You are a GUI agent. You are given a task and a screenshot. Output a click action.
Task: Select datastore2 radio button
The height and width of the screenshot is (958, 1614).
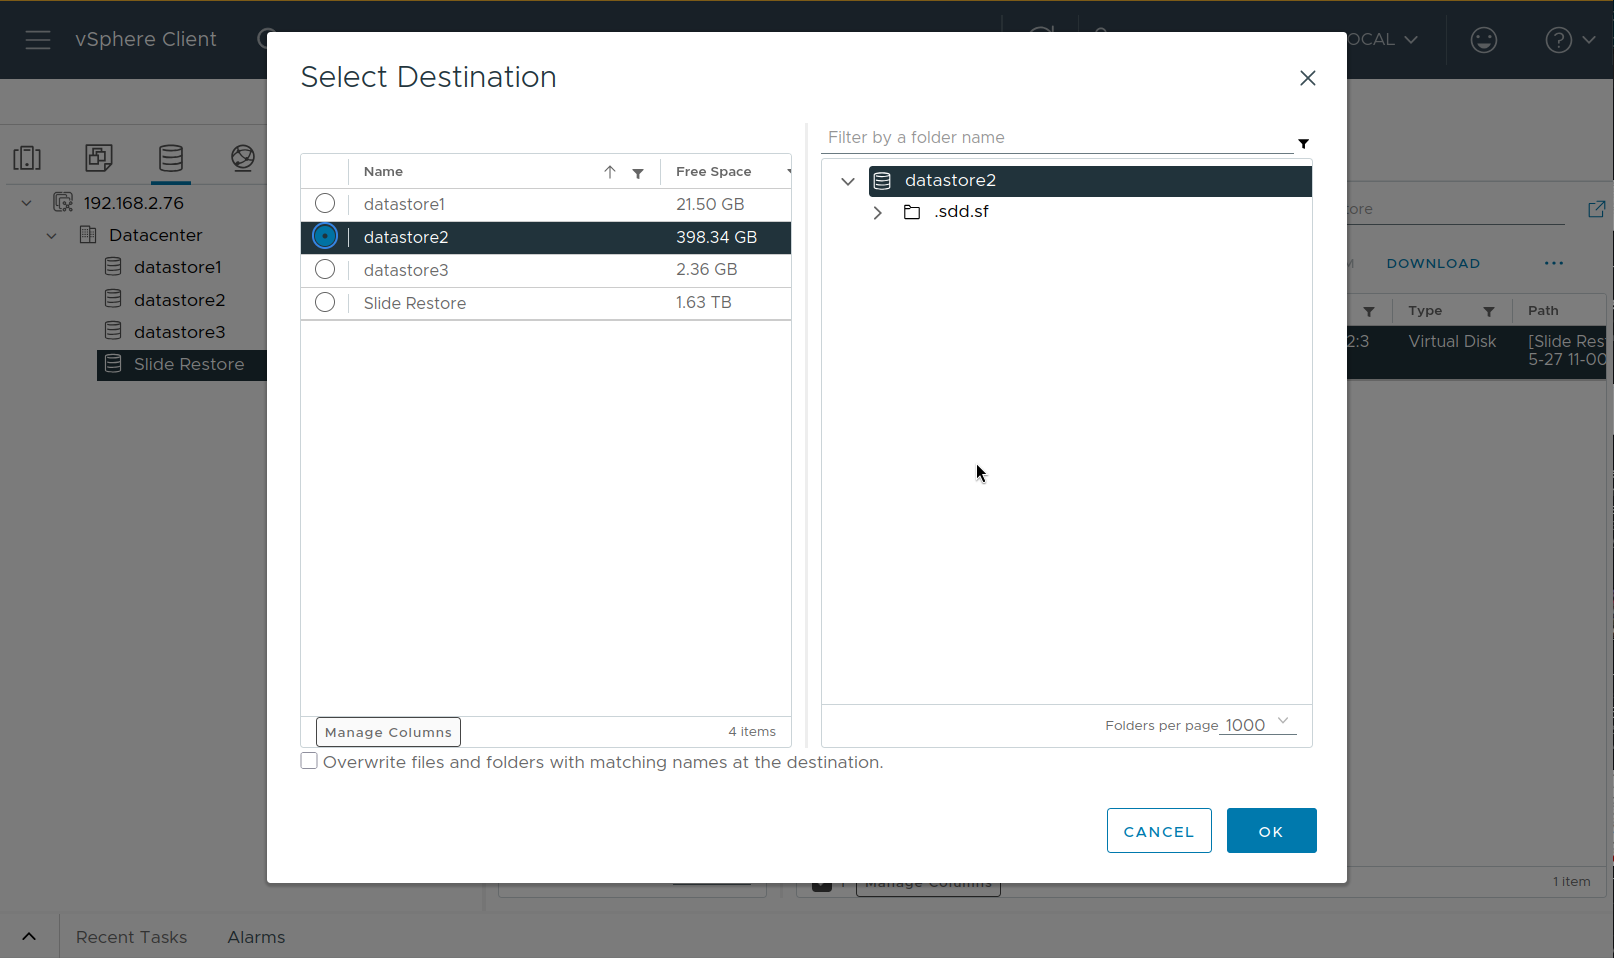click(325, 237)
